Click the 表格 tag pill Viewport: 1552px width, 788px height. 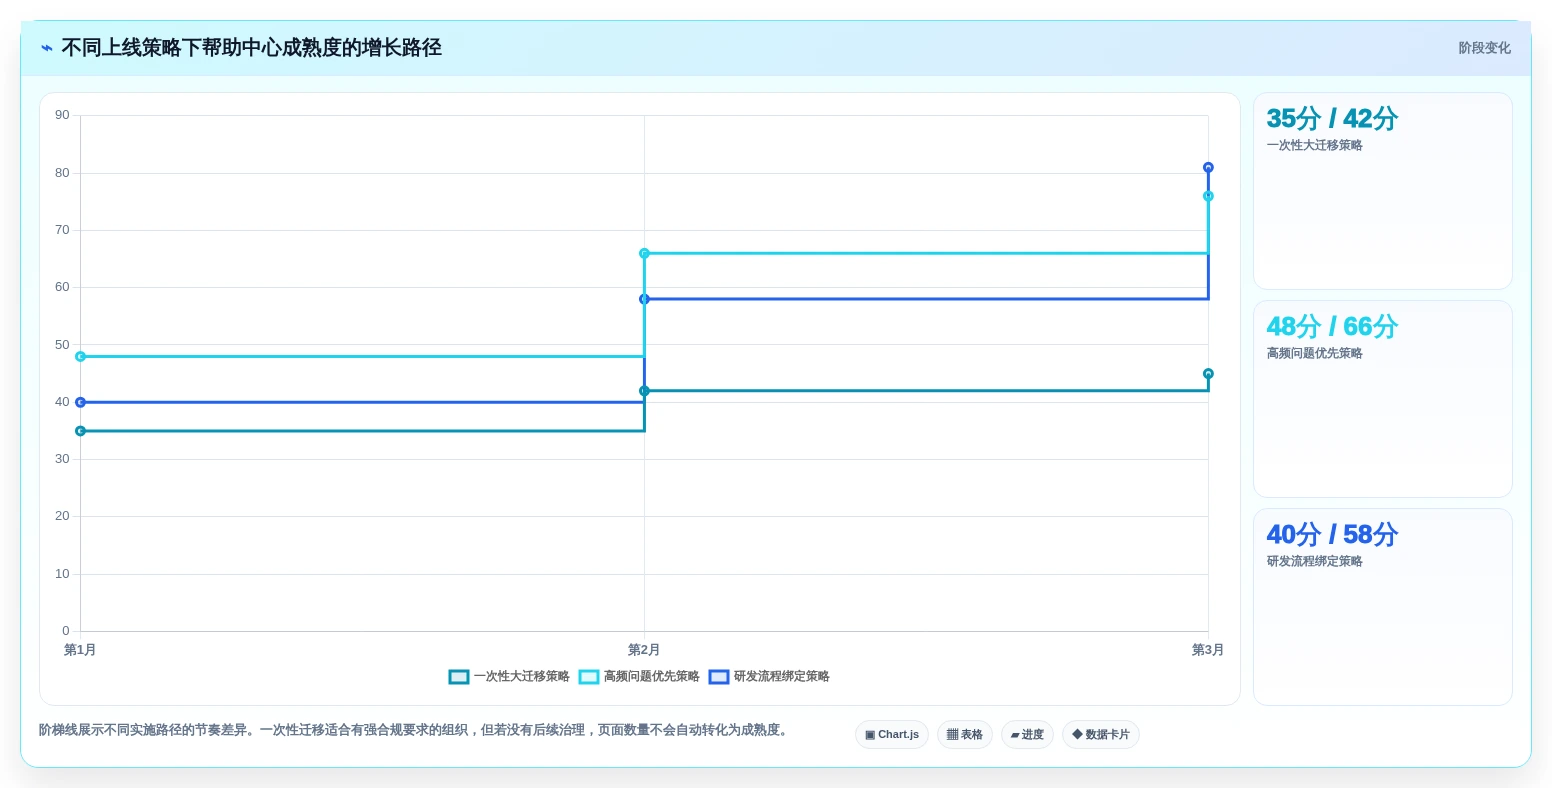pyautogui.click(x=965, y=735)
